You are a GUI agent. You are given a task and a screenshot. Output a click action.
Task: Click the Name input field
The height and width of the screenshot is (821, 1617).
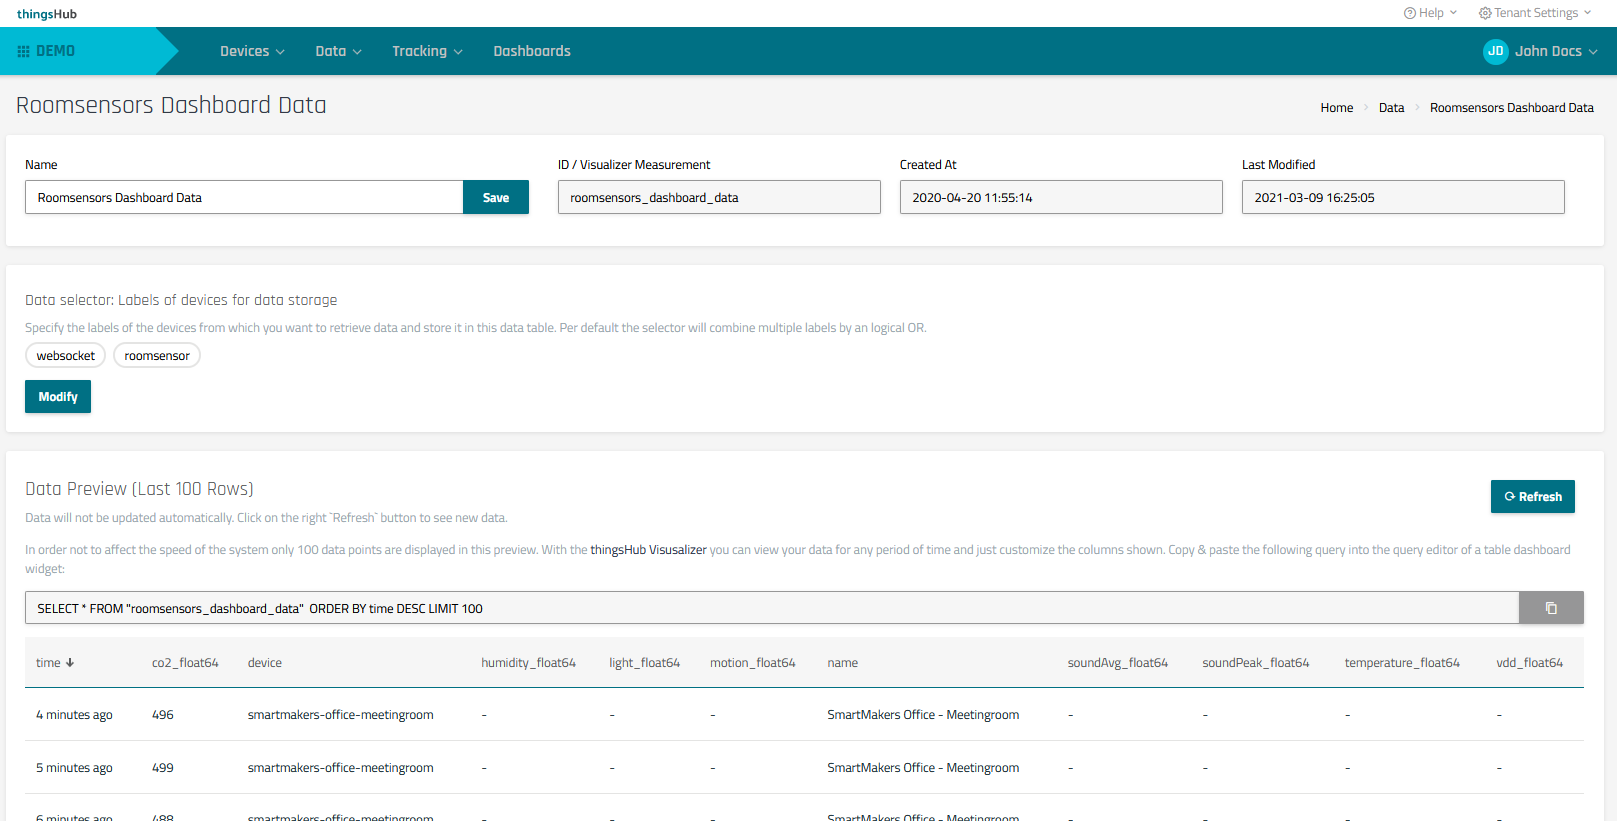[x=244, y=198]
